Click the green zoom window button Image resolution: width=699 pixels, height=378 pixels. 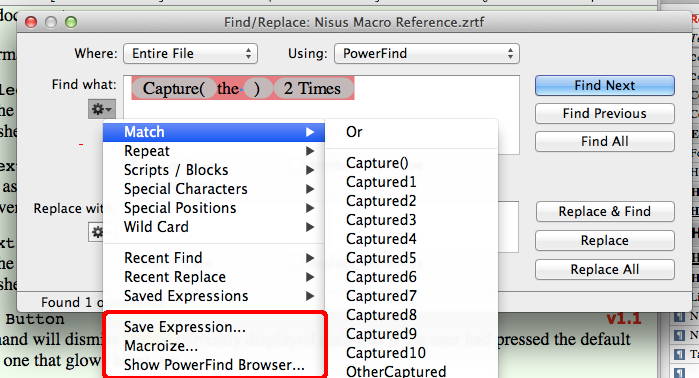[x=71, y=22]
